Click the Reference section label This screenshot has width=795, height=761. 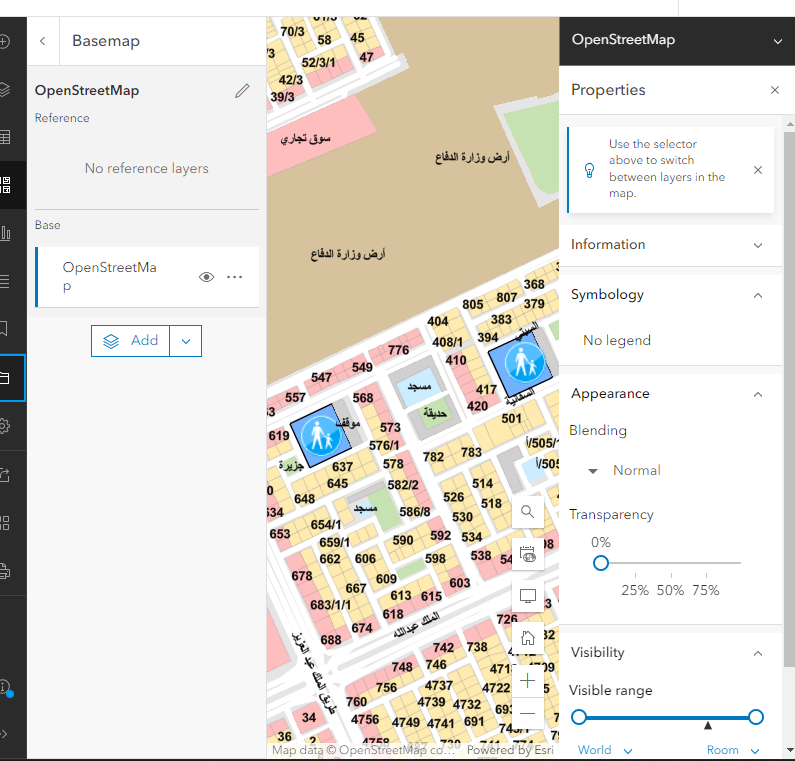62,118
